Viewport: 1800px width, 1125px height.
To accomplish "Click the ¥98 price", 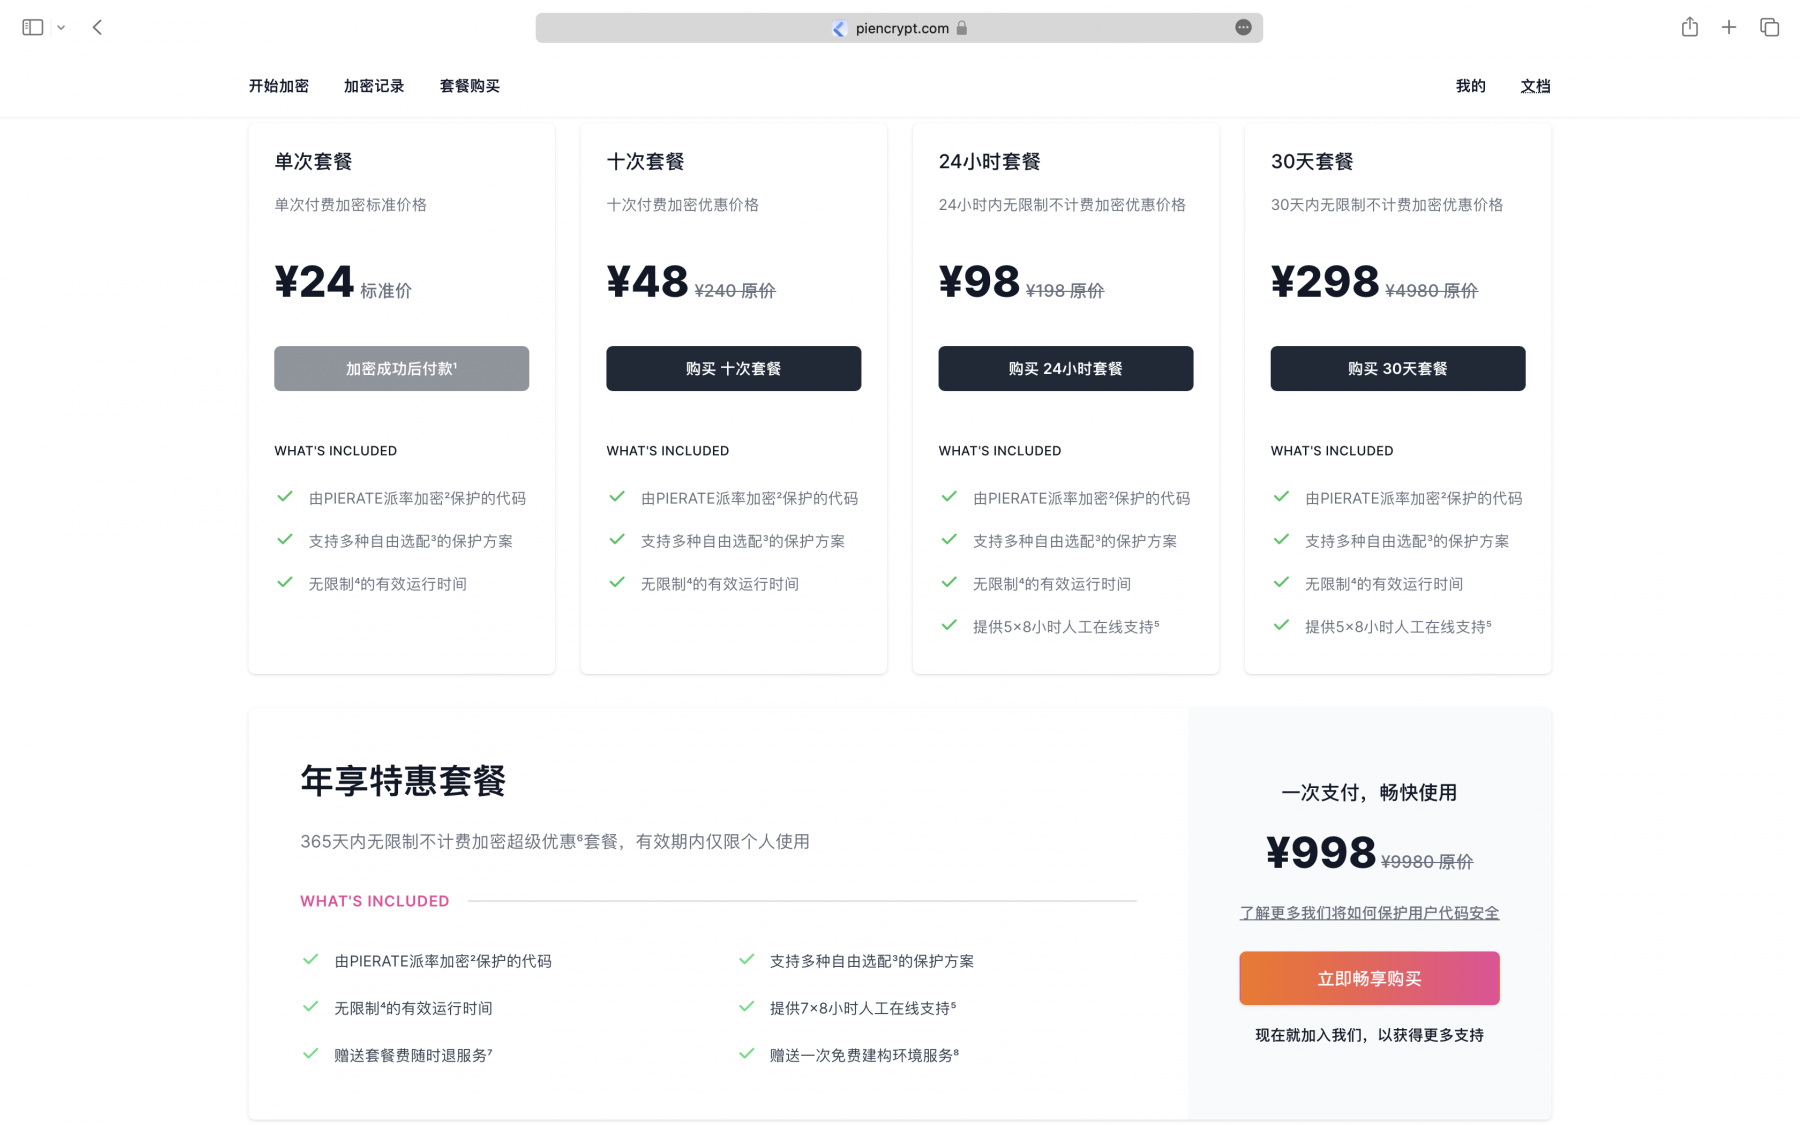I will point(979,282).
